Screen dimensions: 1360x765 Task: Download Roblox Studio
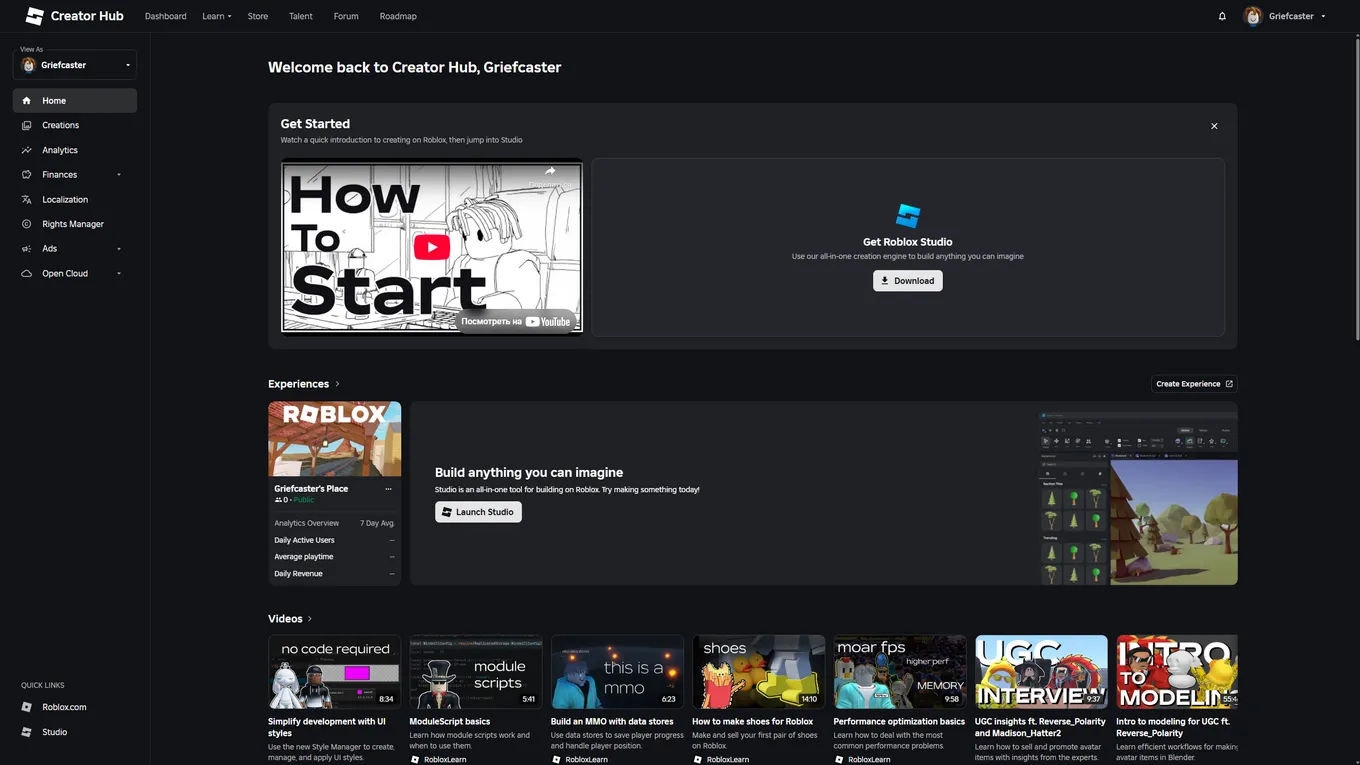908,281
